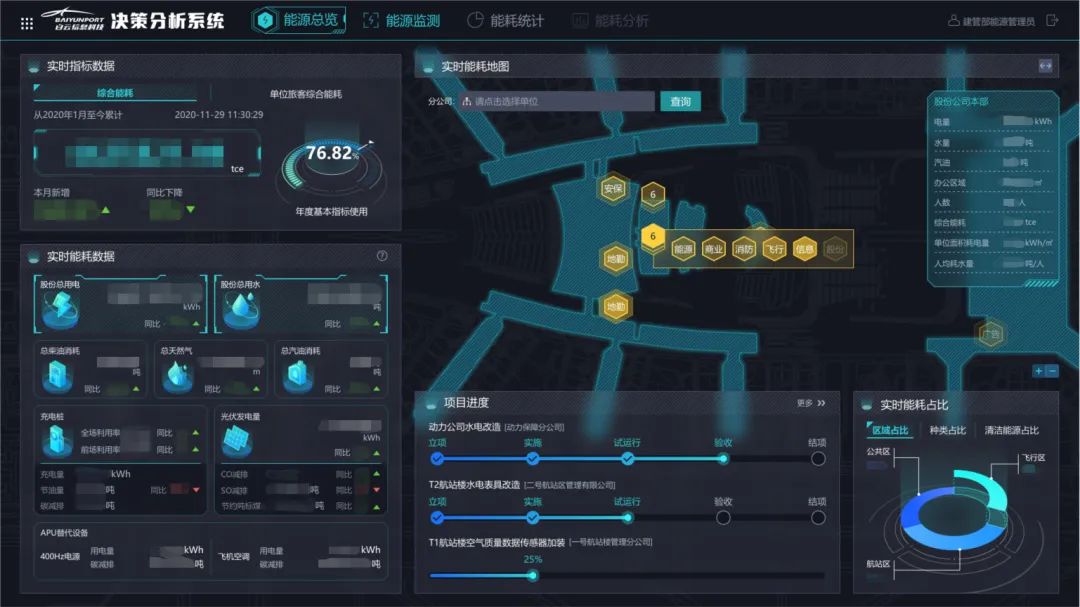This screenshot has height=607, width=1080.
Task: Click the chart icon beside 能耗分析
Action: coord(580,21)
